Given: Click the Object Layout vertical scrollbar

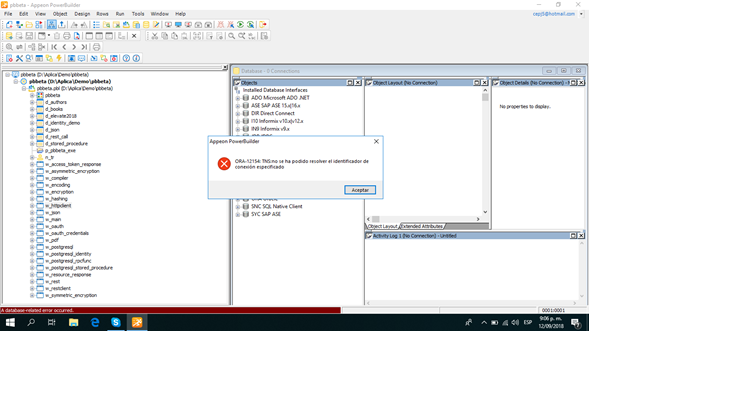Looking at the screenshot, I should 486,150.
